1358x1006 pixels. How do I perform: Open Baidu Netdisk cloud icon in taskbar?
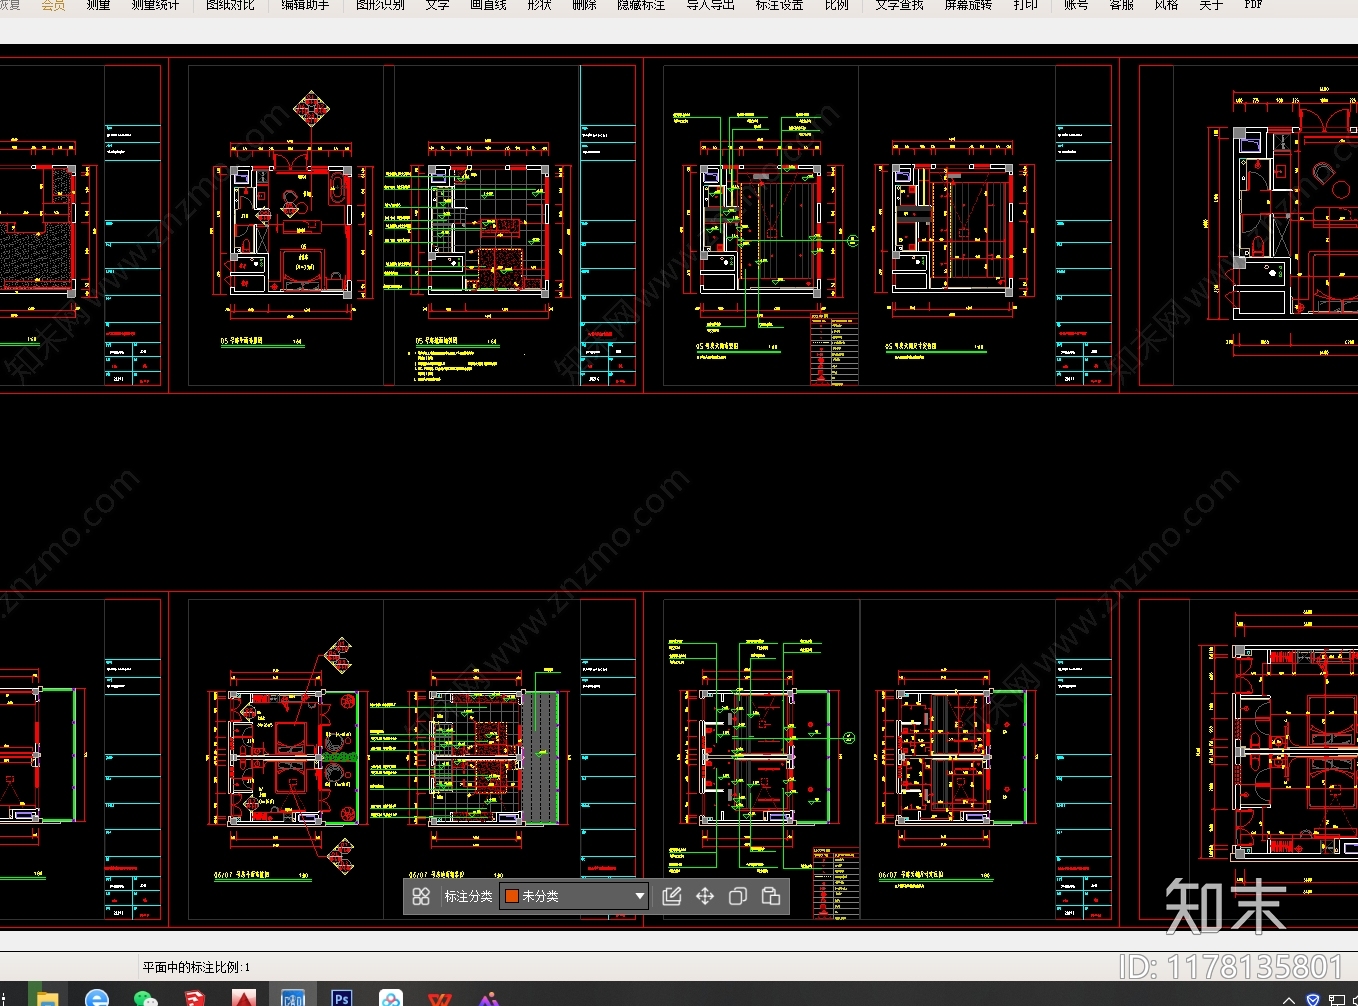click(391, 998)
